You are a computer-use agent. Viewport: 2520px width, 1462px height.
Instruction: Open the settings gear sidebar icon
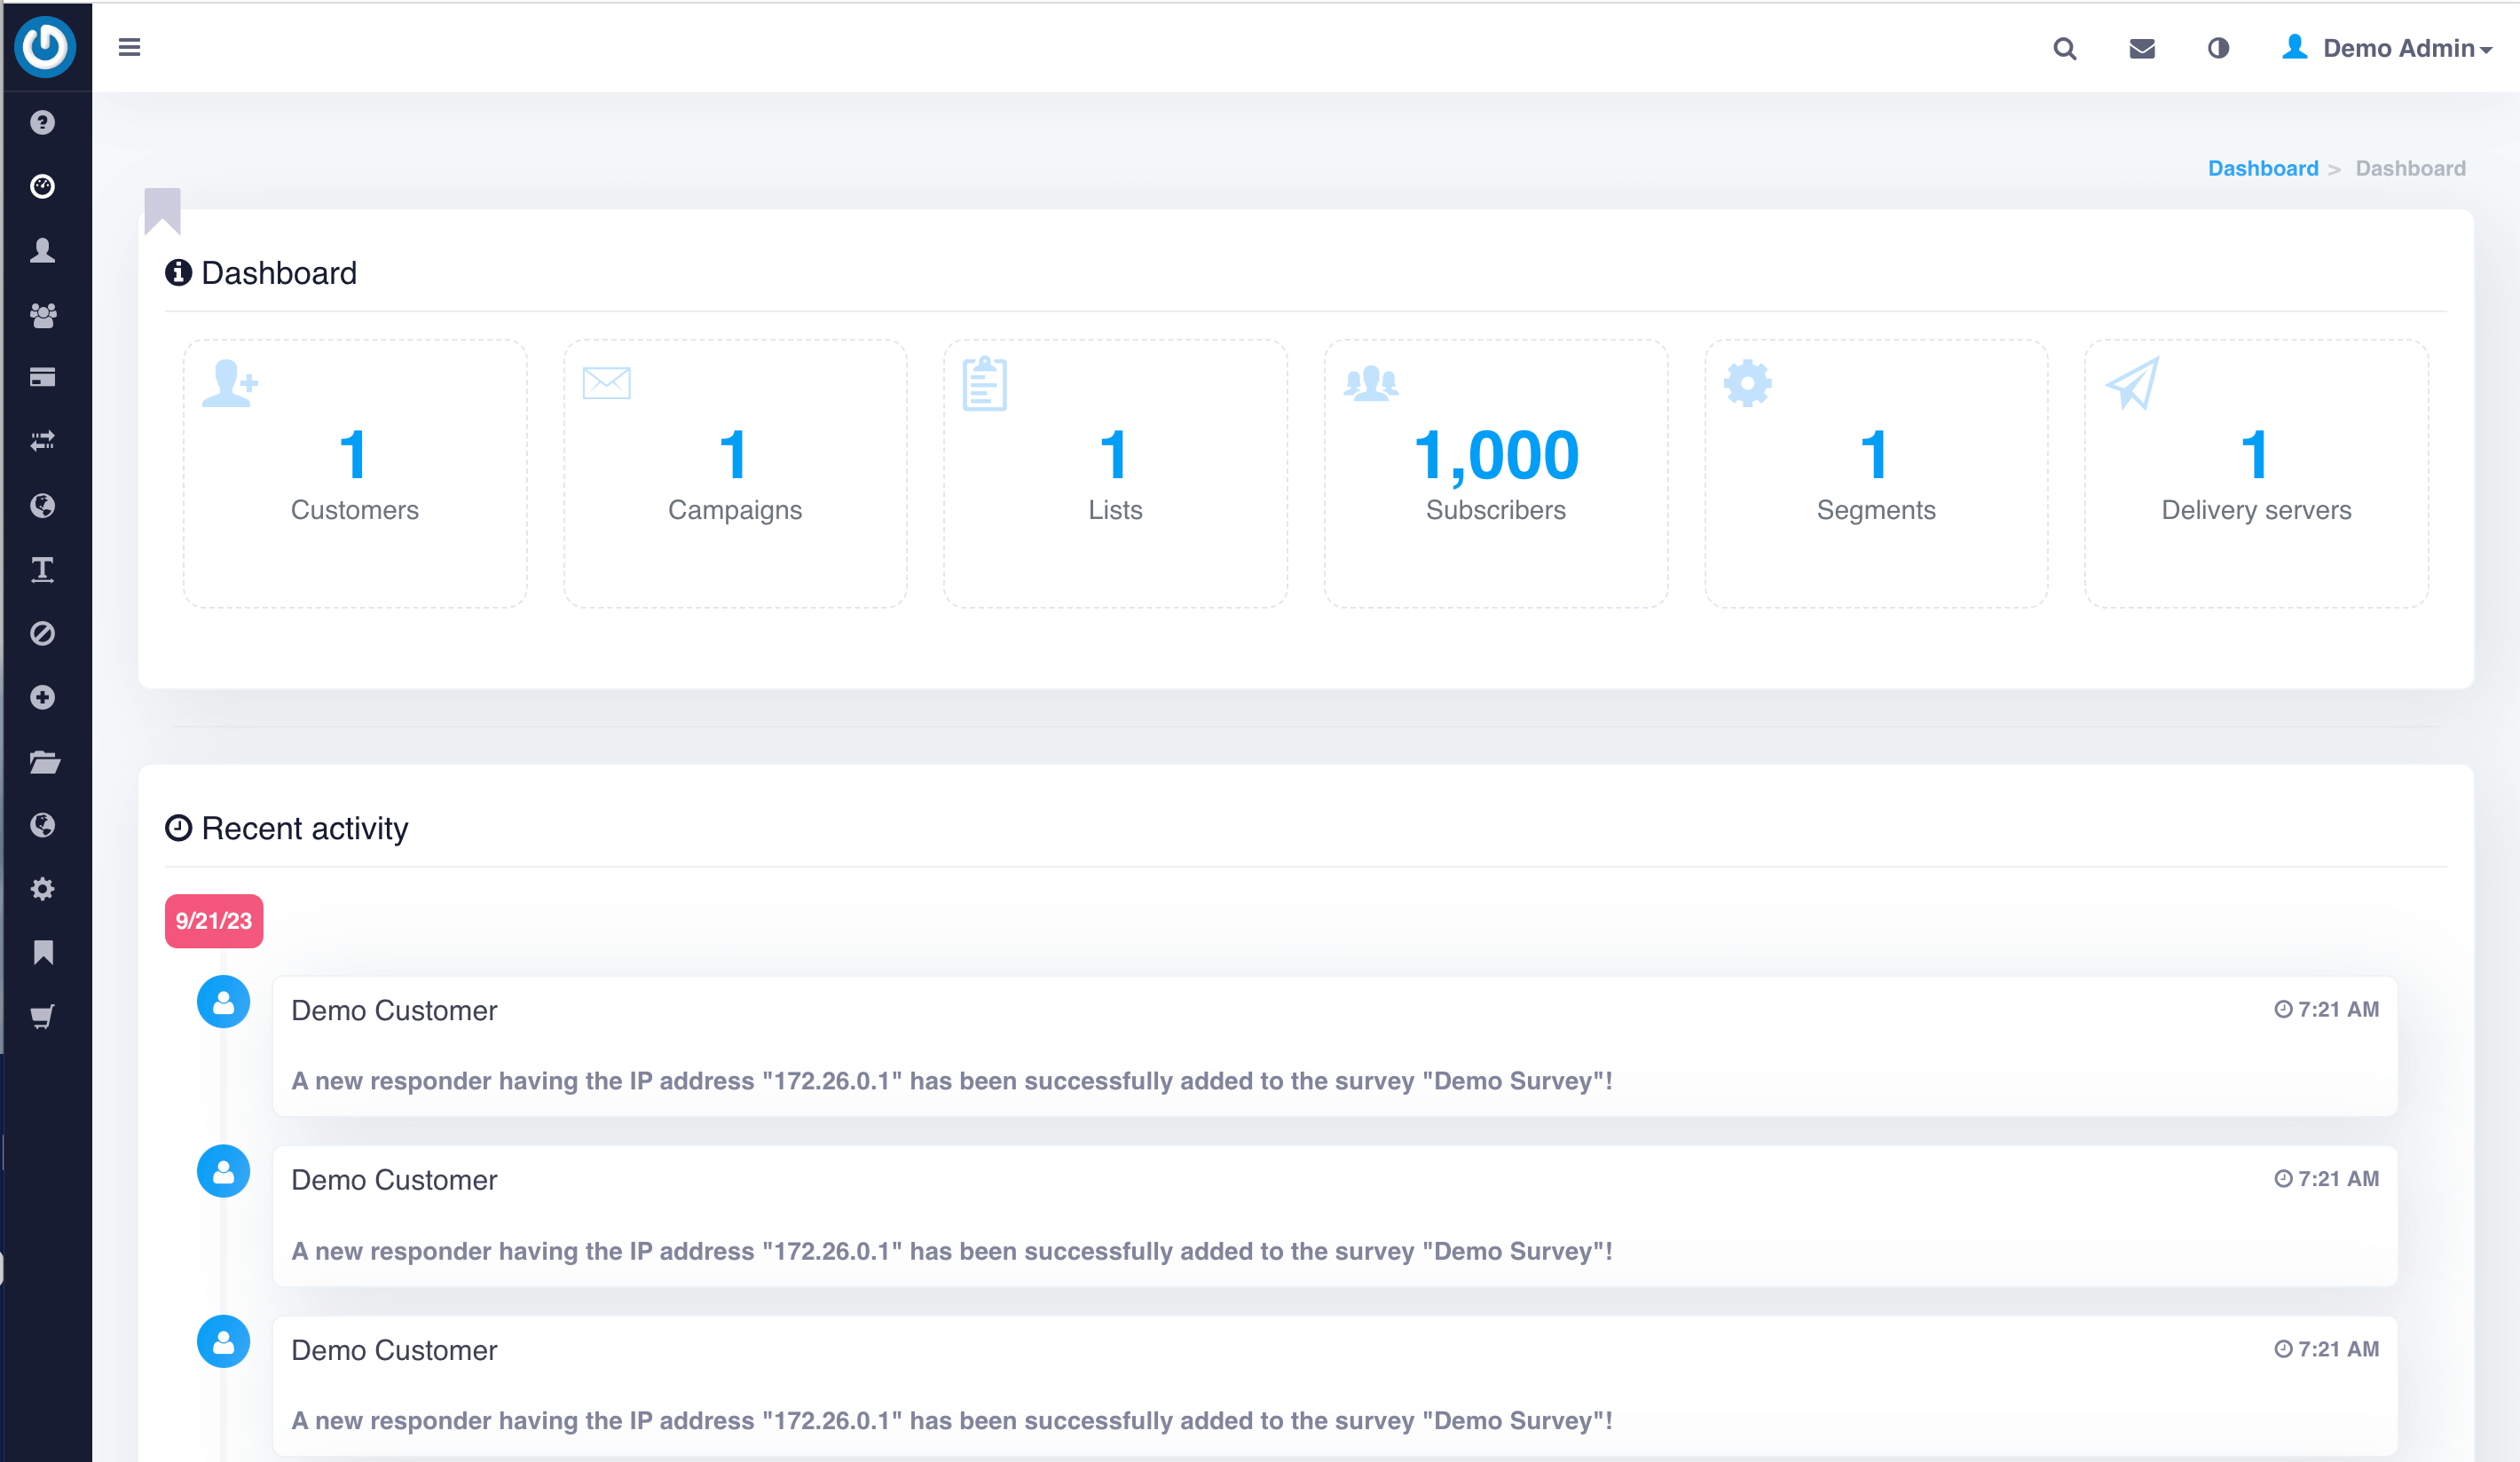click(x=42, y=889)
